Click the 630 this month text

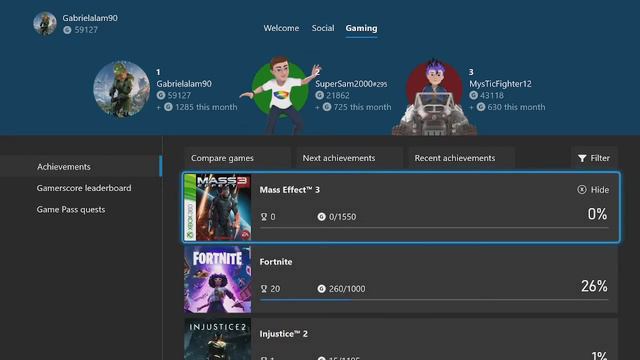tap(516, 107)
